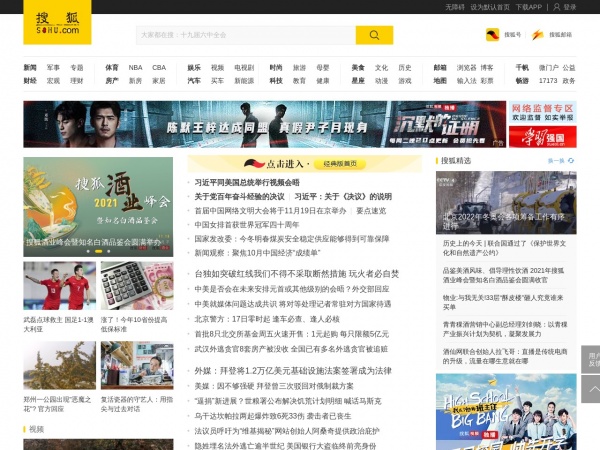The image size is (600, 450).
Task: Open 美媒：因不够强硬 拜登 article
Action: point(274,386)
